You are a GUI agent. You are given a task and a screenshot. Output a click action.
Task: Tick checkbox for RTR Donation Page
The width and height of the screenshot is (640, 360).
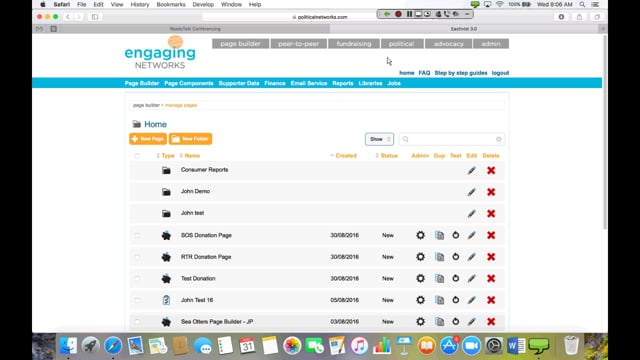[x=137, y=257]
